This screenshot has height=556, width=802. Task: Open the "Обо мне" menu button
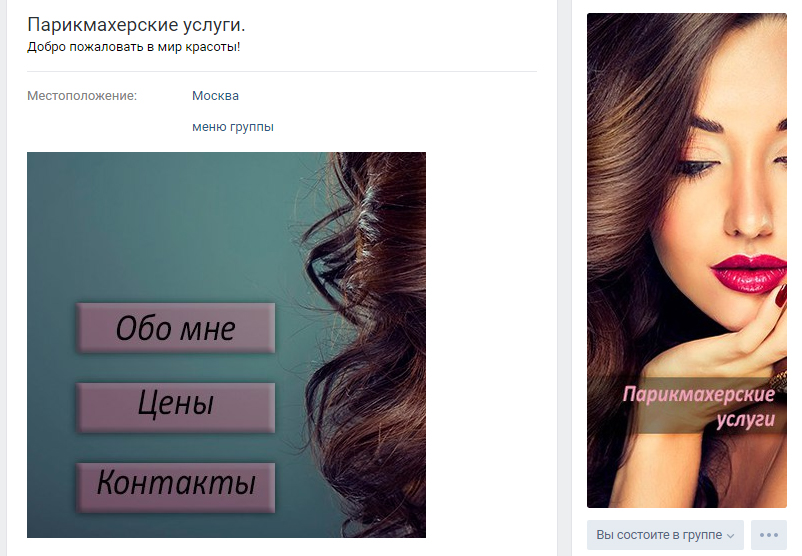click(175, 327)
